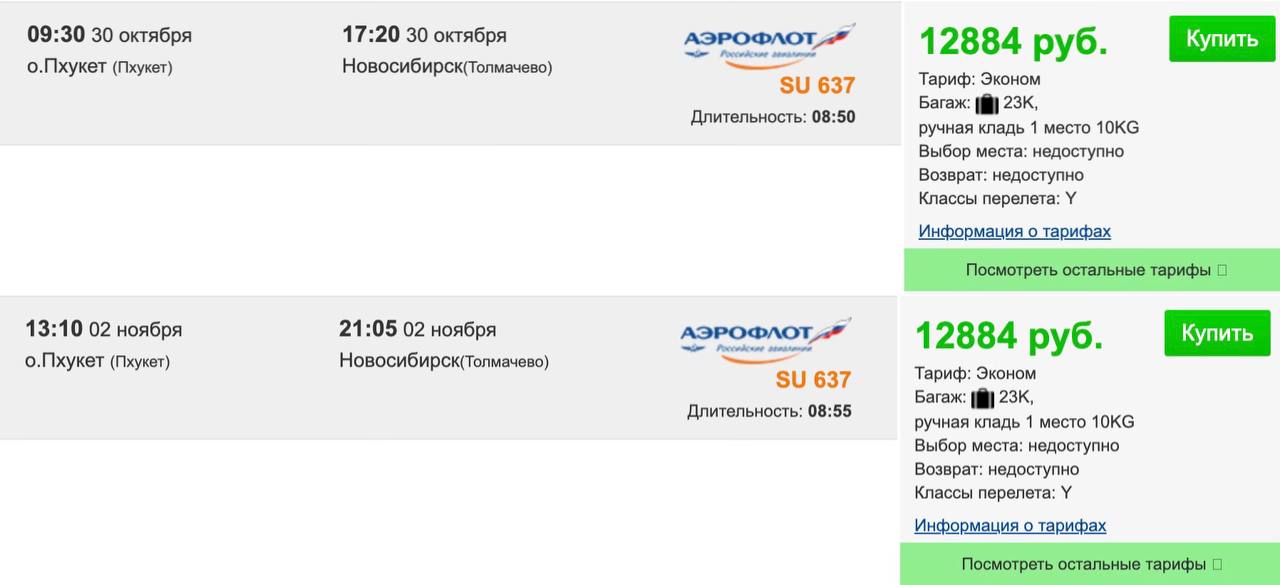Click flight number SU 637 in the first row

tap(817, 85)
